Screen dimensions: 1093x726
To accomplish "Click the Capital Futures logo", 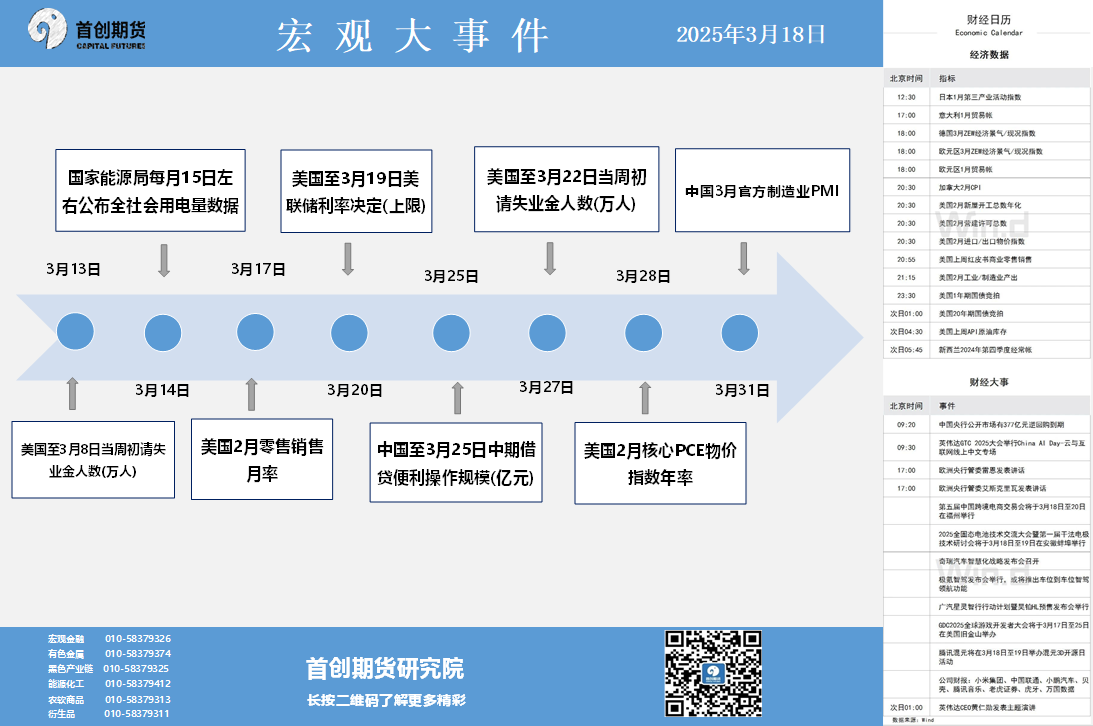I will pos(86,30).
